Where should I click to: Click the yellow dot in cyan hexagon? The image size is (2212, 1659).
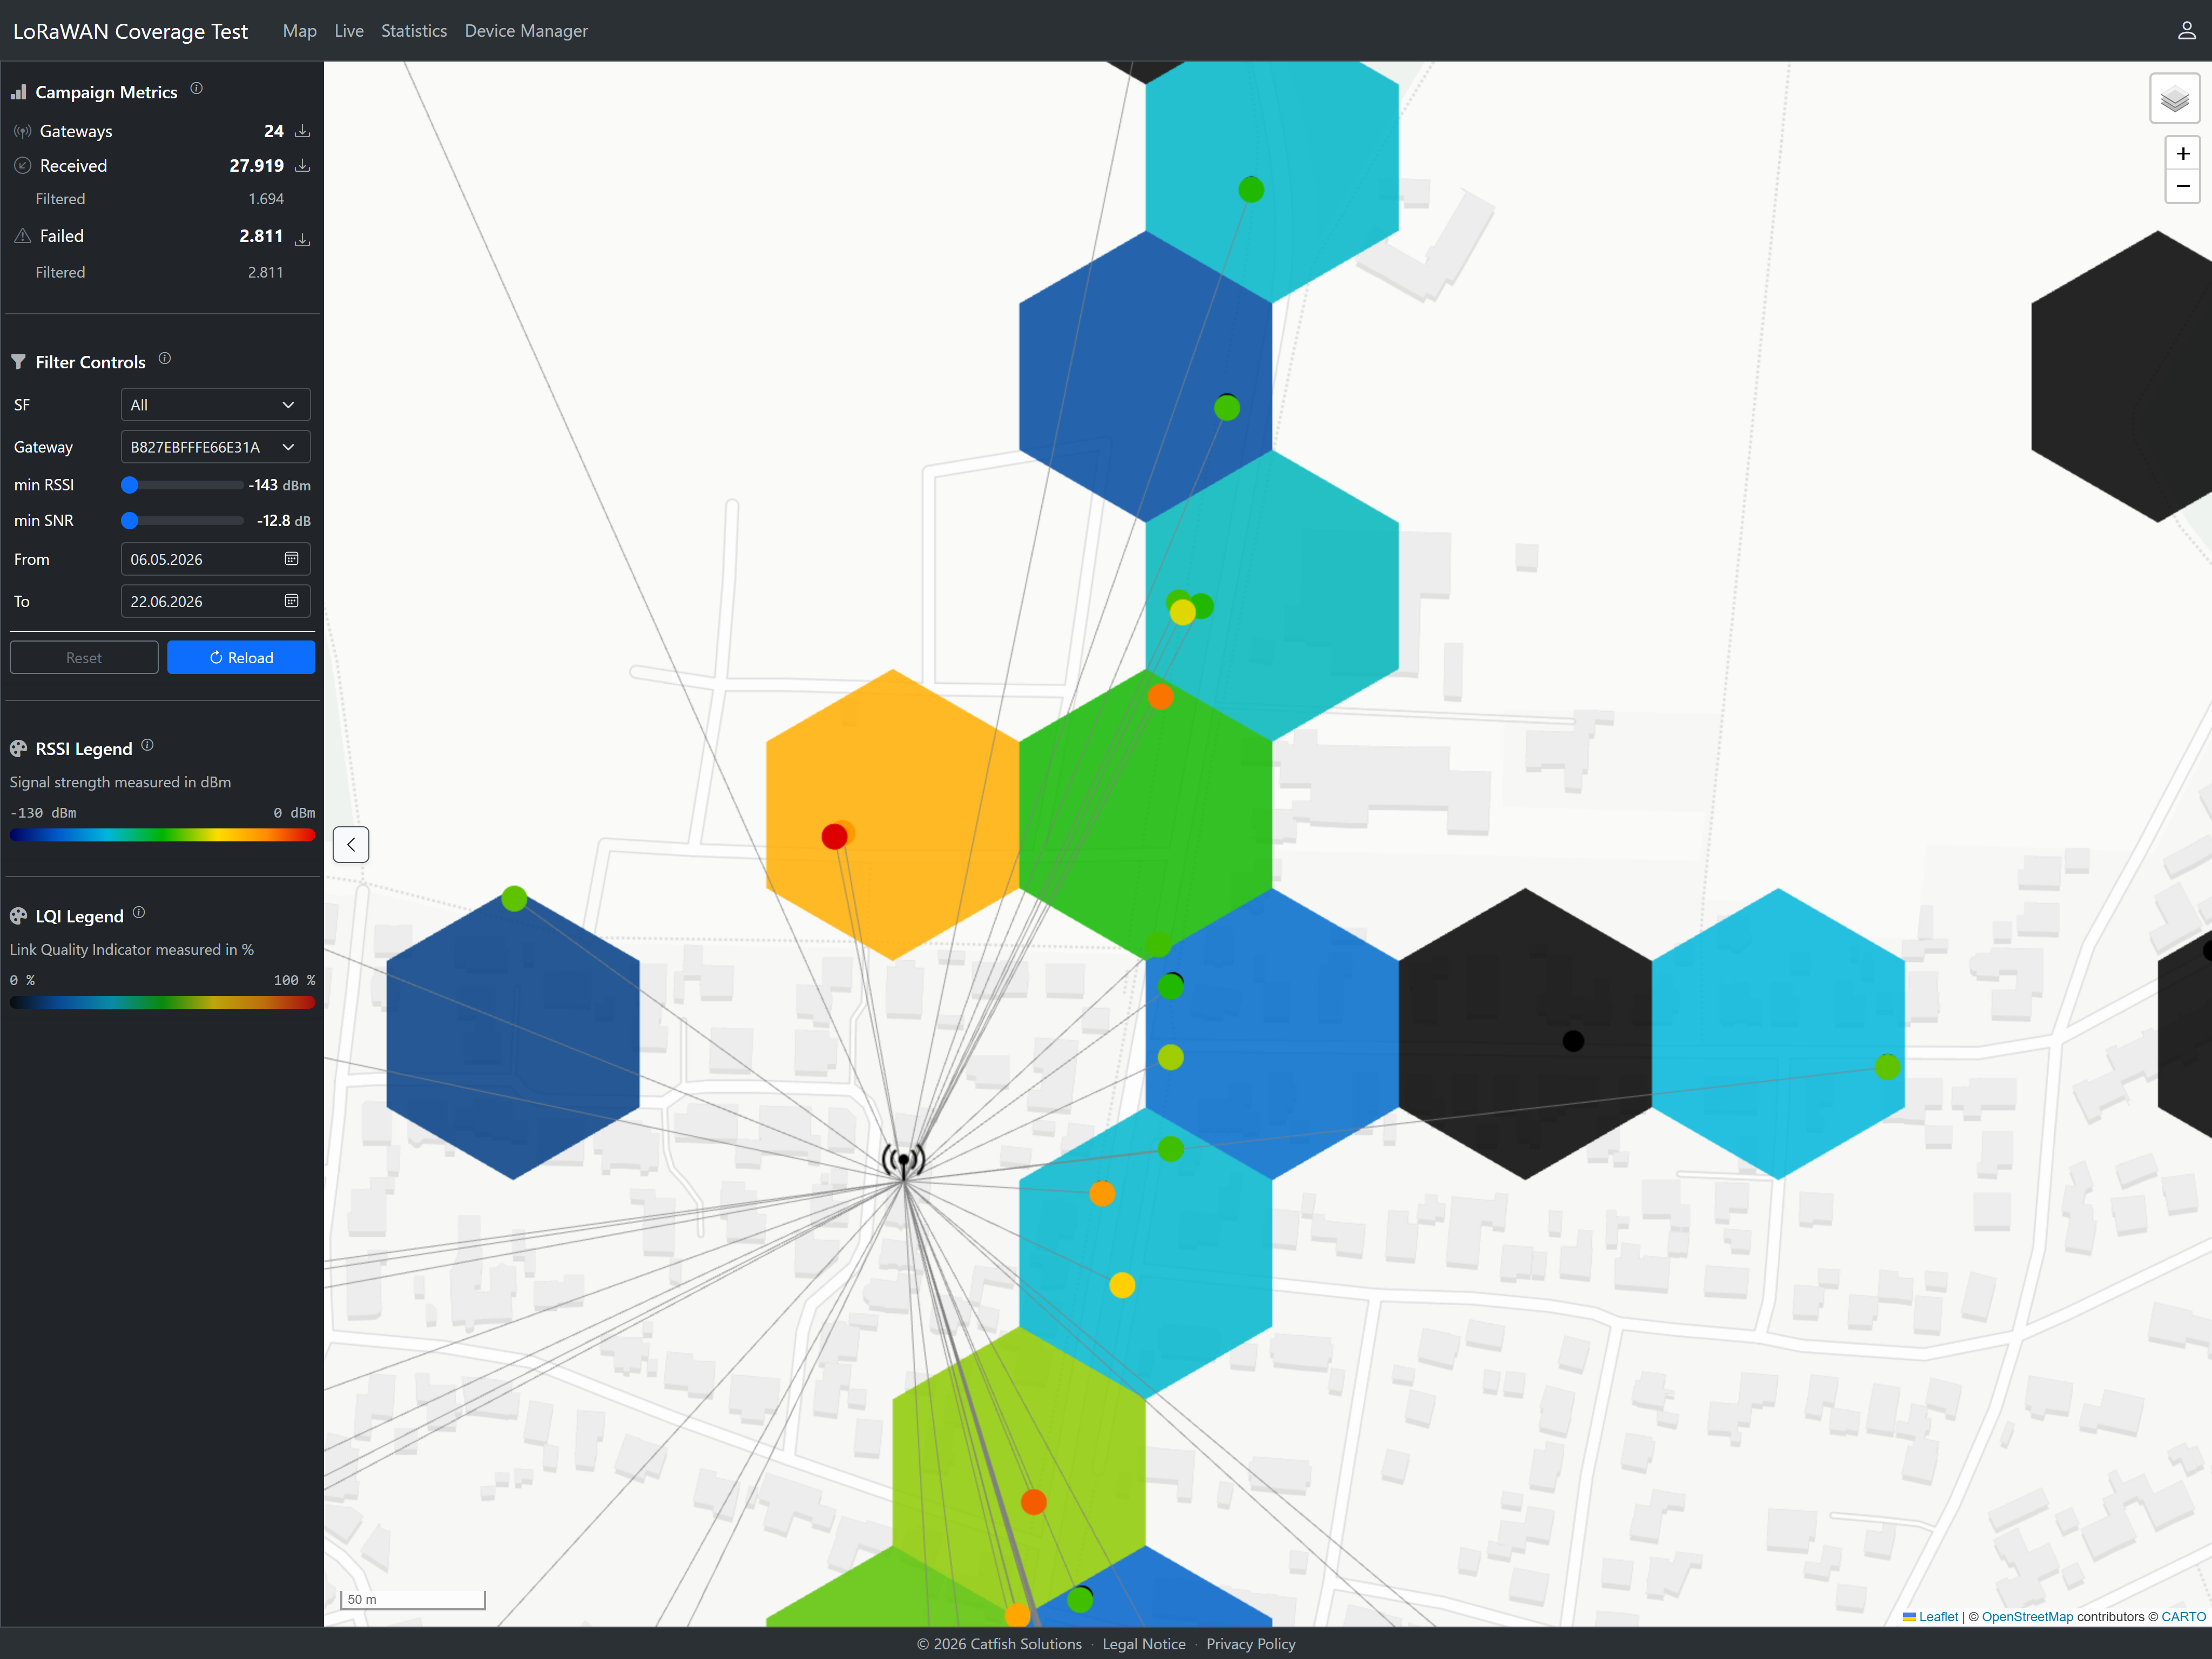pos(1122,1285)
